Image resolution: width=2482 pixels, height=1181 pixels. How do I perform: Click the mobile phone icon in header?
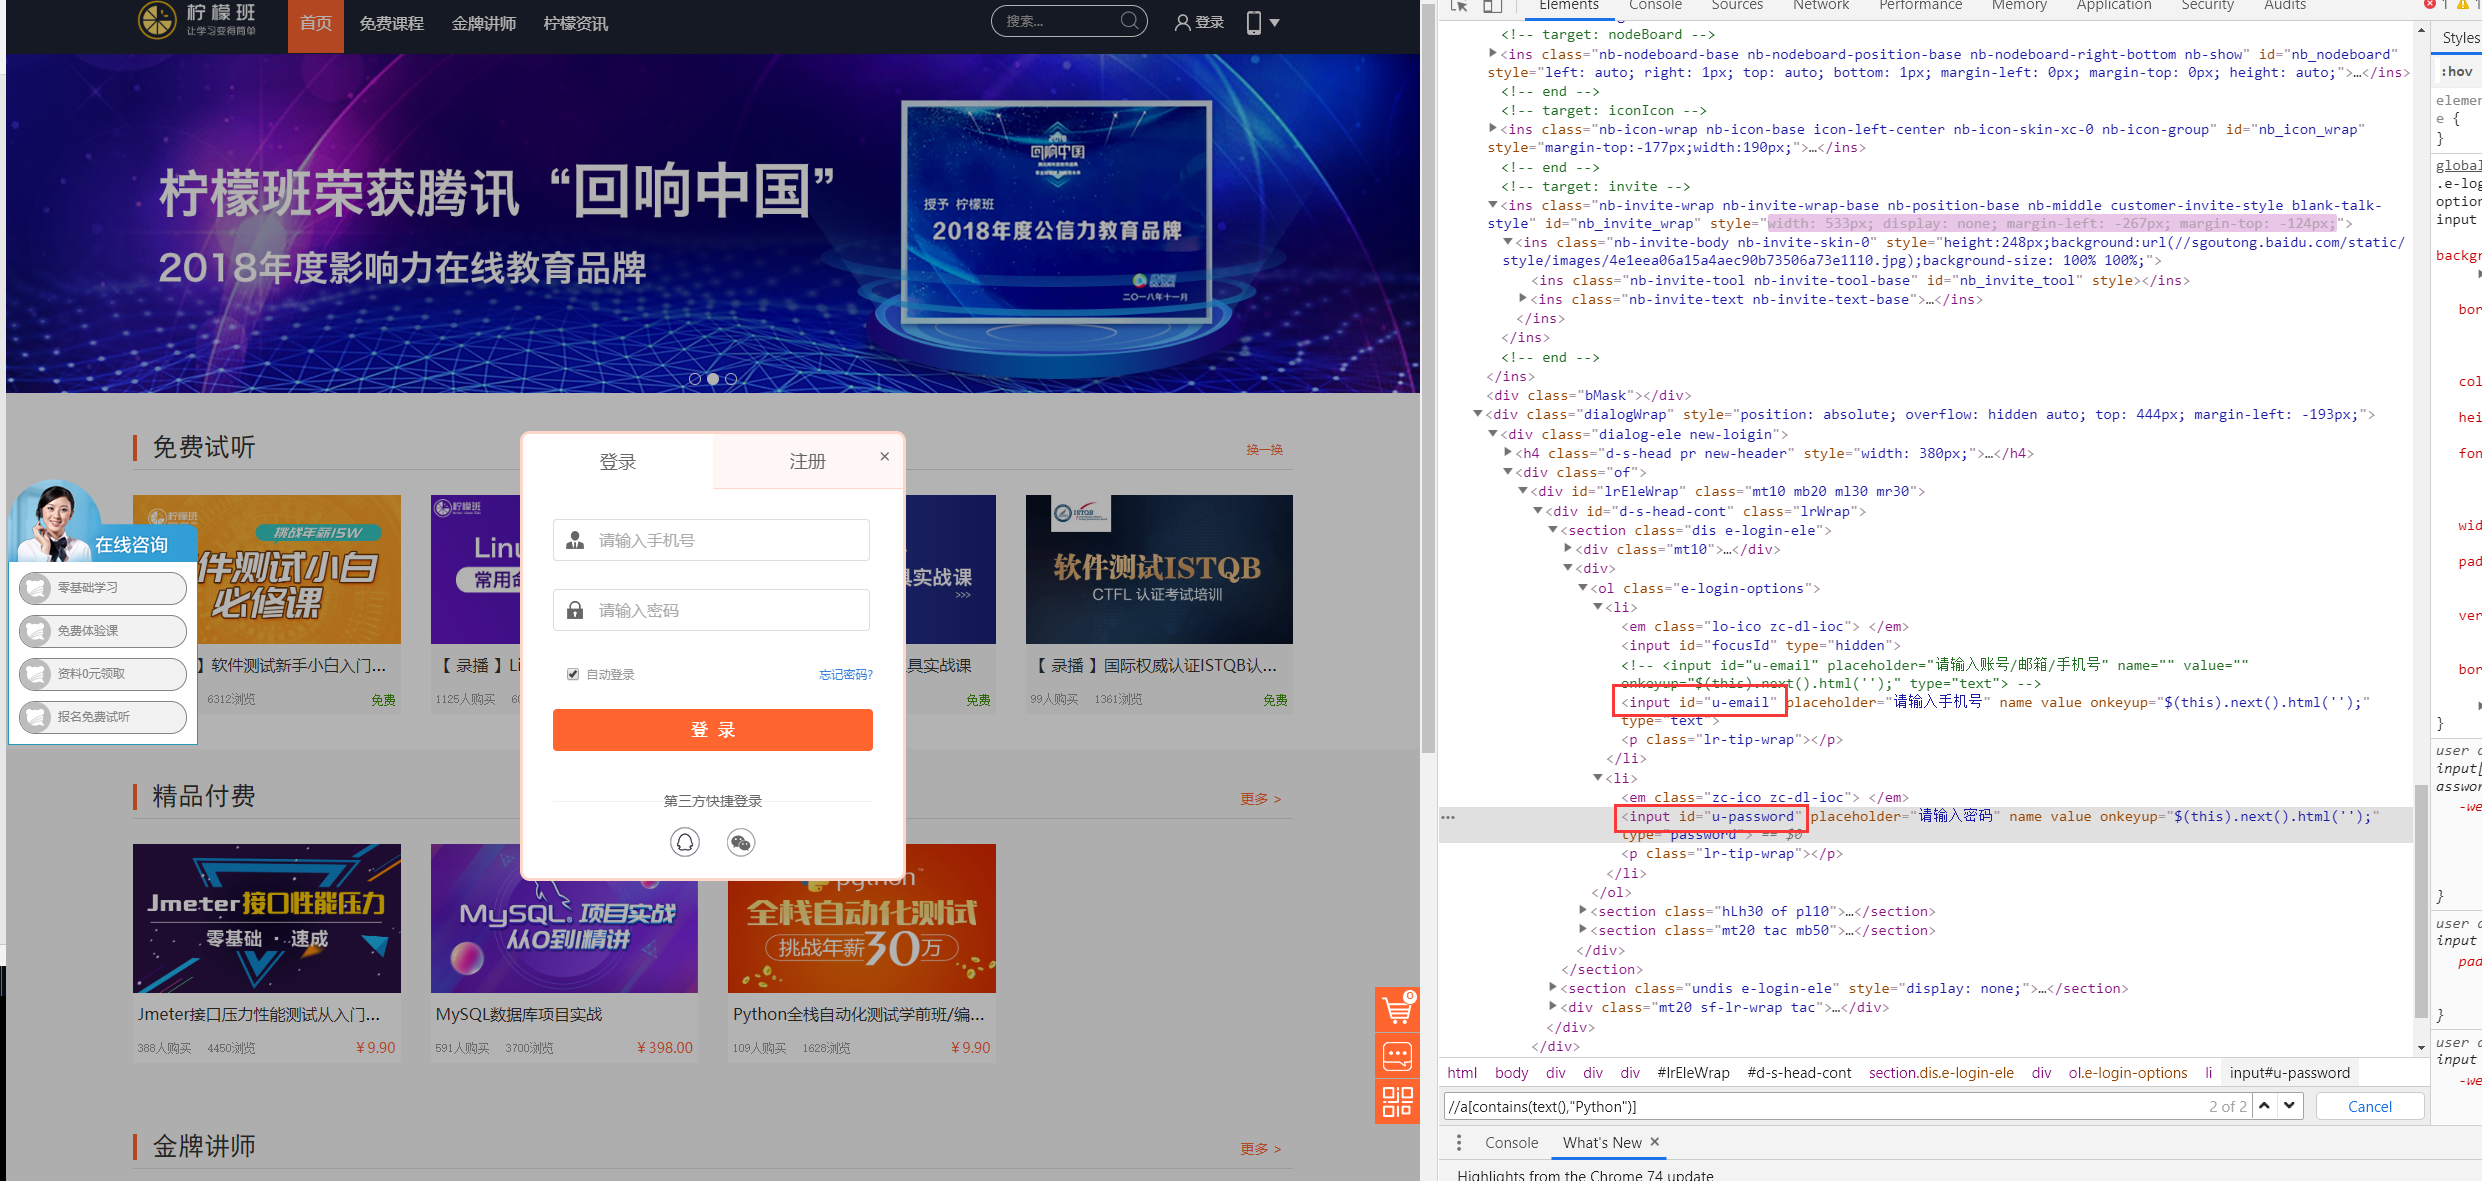(x=1254, y=22)
